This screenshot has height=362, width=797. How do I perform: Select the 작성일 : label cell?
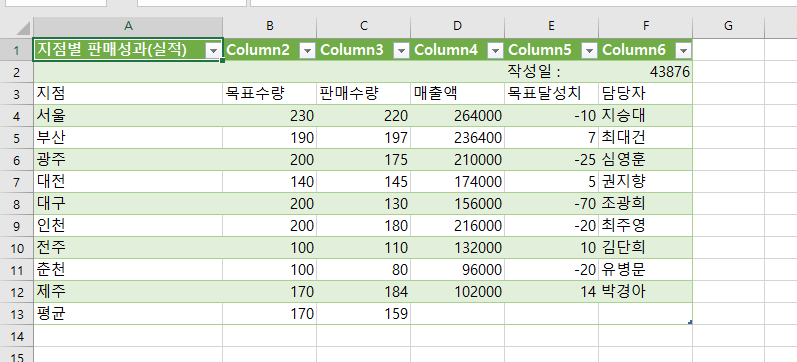click(551, 72)
